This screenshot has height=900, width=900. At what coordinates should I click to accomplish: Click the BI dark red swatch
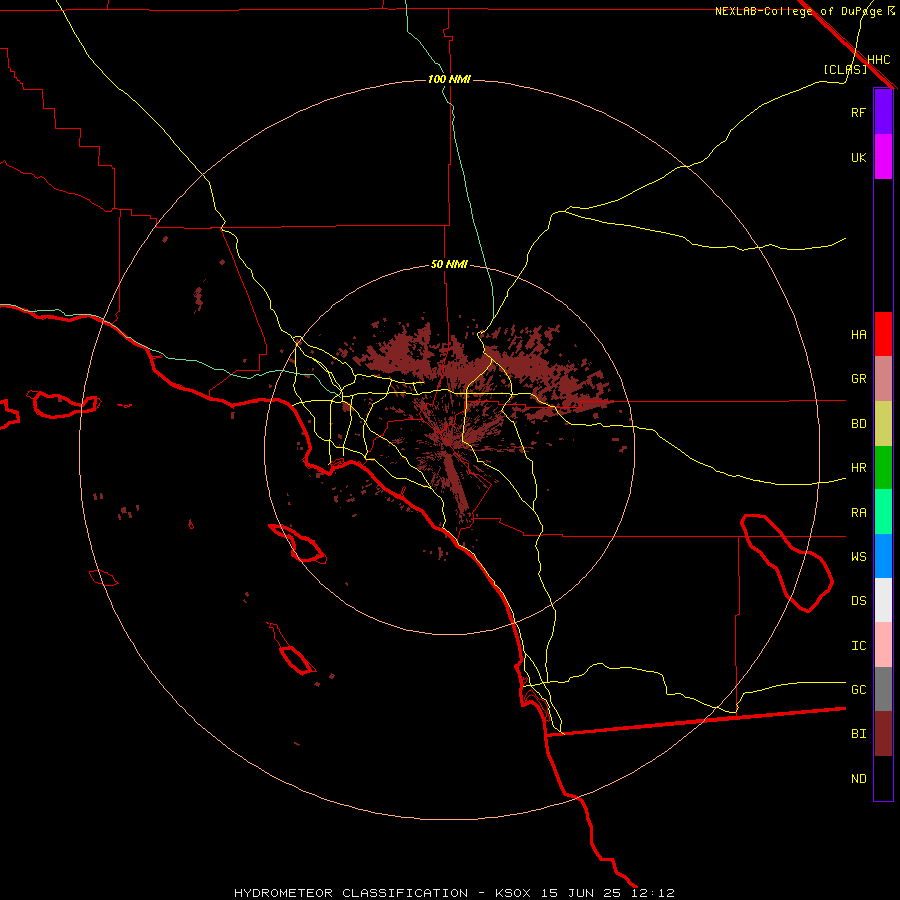[x=883, y=734]
